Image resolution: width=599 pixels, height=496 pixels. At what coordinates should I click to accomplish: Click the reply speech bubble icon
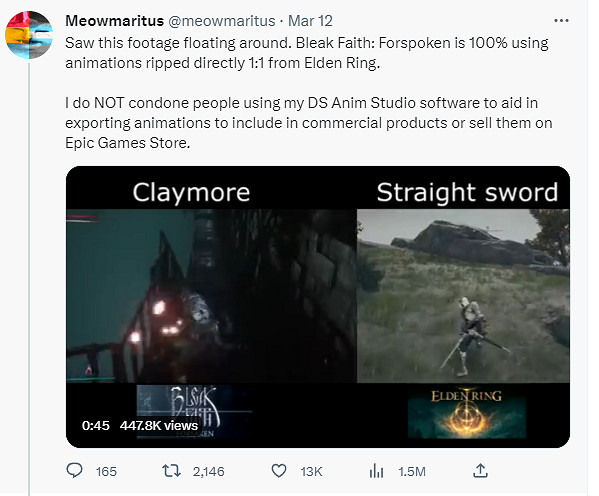tap(74, 470)
